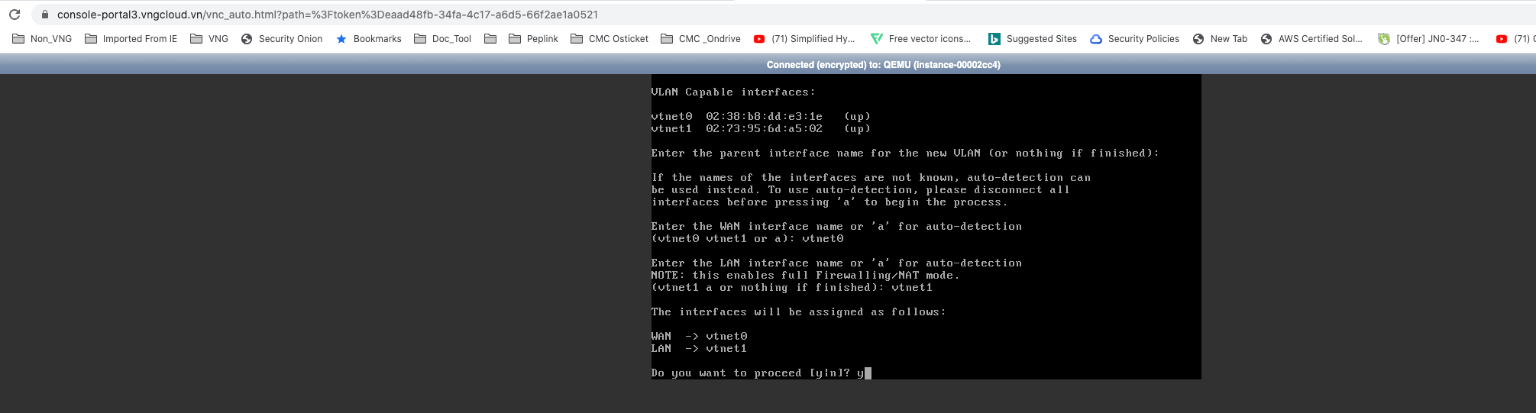Click the browser reload button
This screenshot has width=1538, height=413.
coord(14,15)
